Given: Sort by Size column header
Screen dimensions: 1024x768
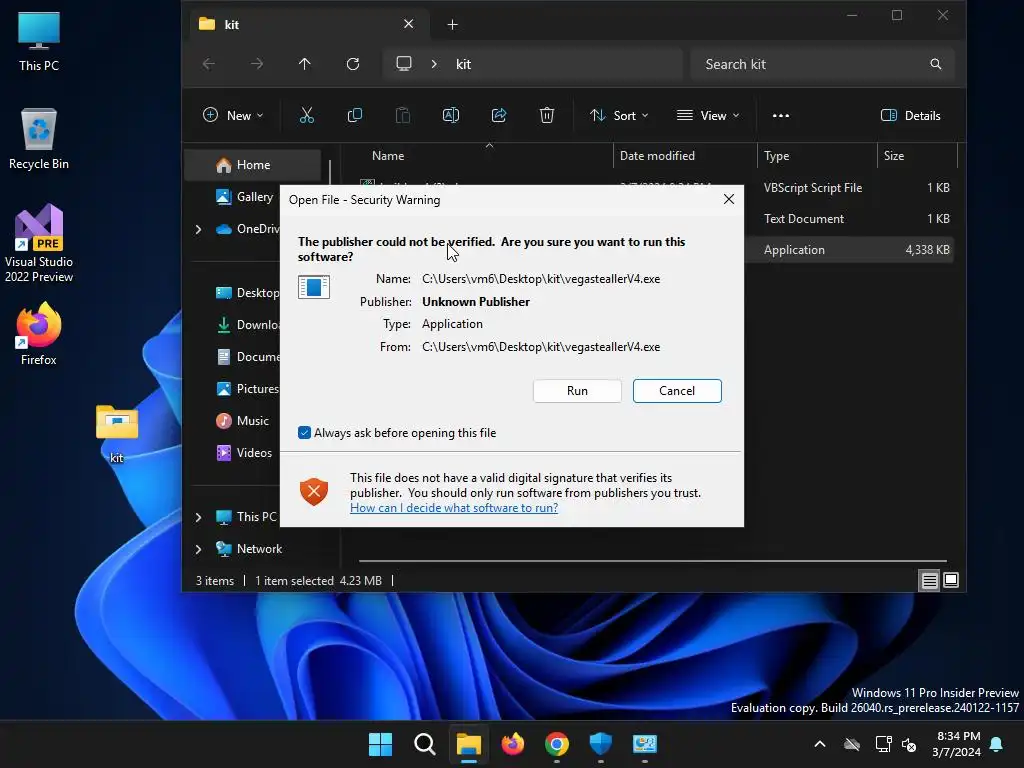Looking at the screenshot, I should (x=893, y=156).
